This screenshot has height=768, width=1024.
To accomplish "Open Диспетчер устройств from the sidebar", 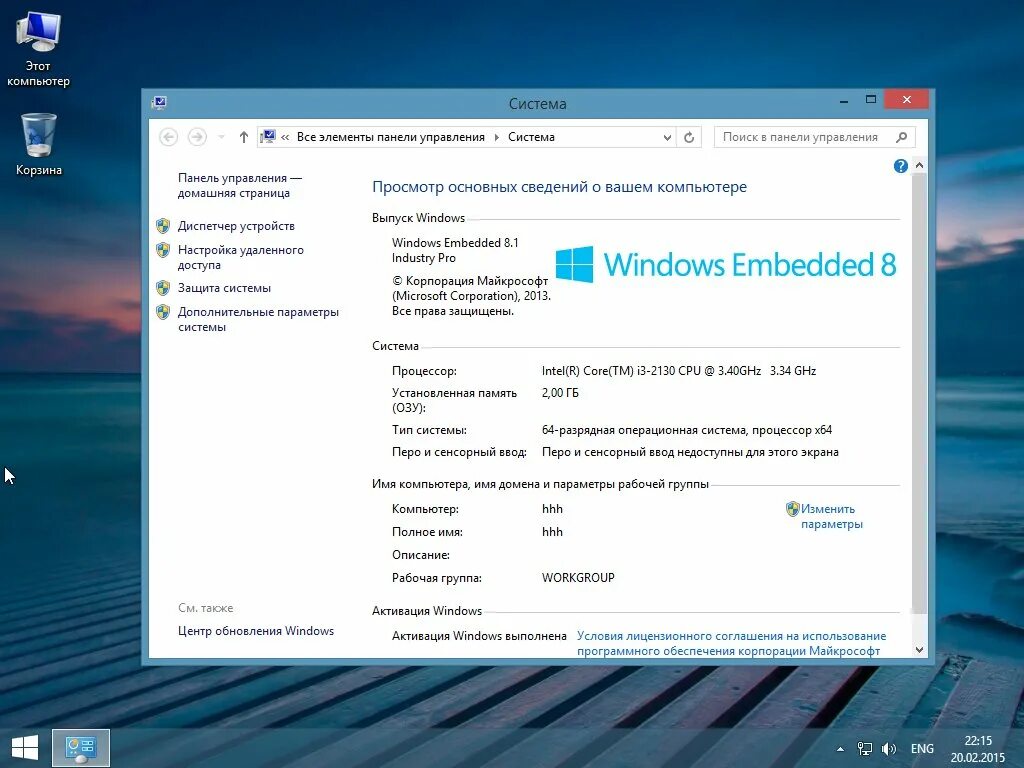I will click(234, 226).
